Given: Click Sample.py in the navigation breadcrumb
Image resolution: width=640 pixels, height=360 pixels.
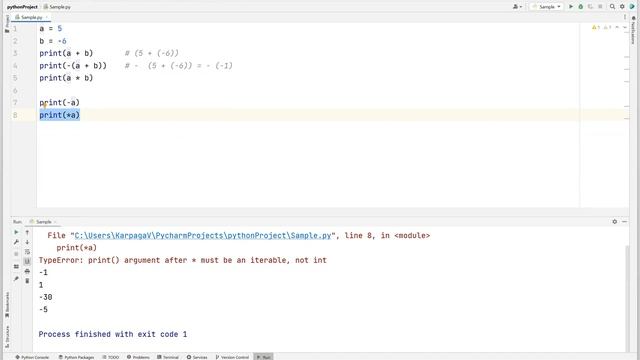Looking at the screenshot, I should 57,7.
